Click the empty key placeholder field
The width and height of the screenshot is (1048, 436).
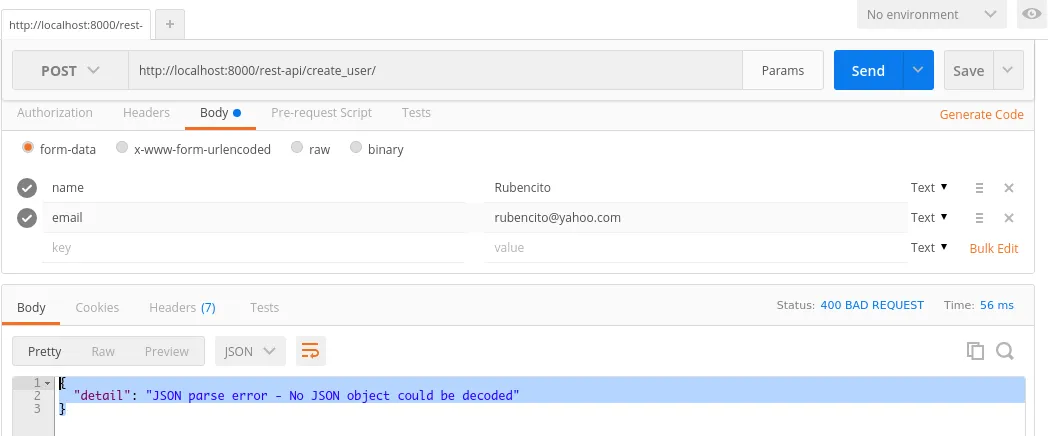253,248
